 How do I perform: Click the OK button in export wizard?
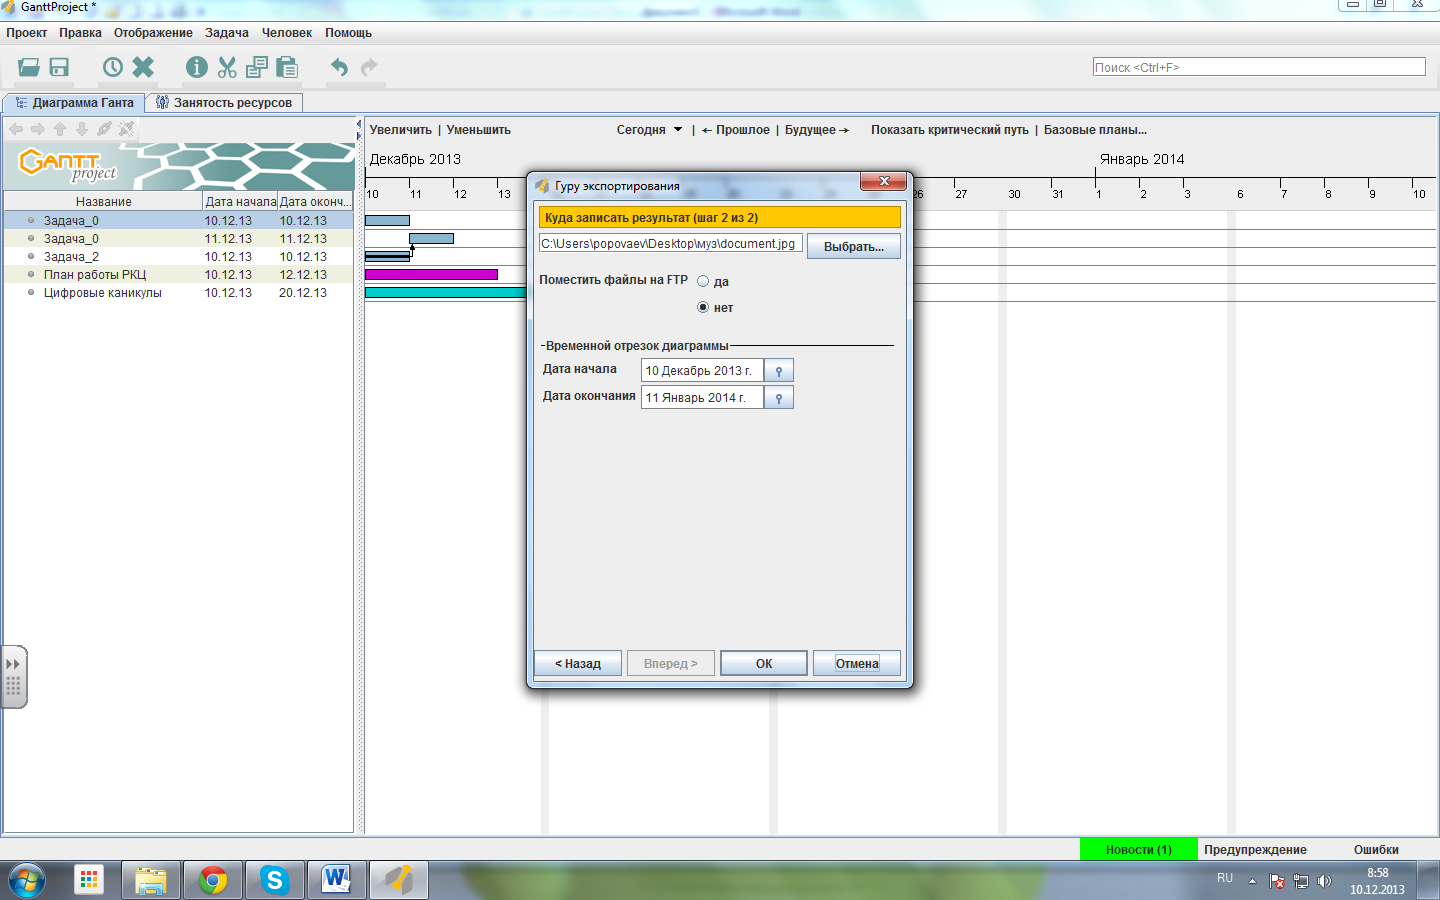tap(764, 663)
